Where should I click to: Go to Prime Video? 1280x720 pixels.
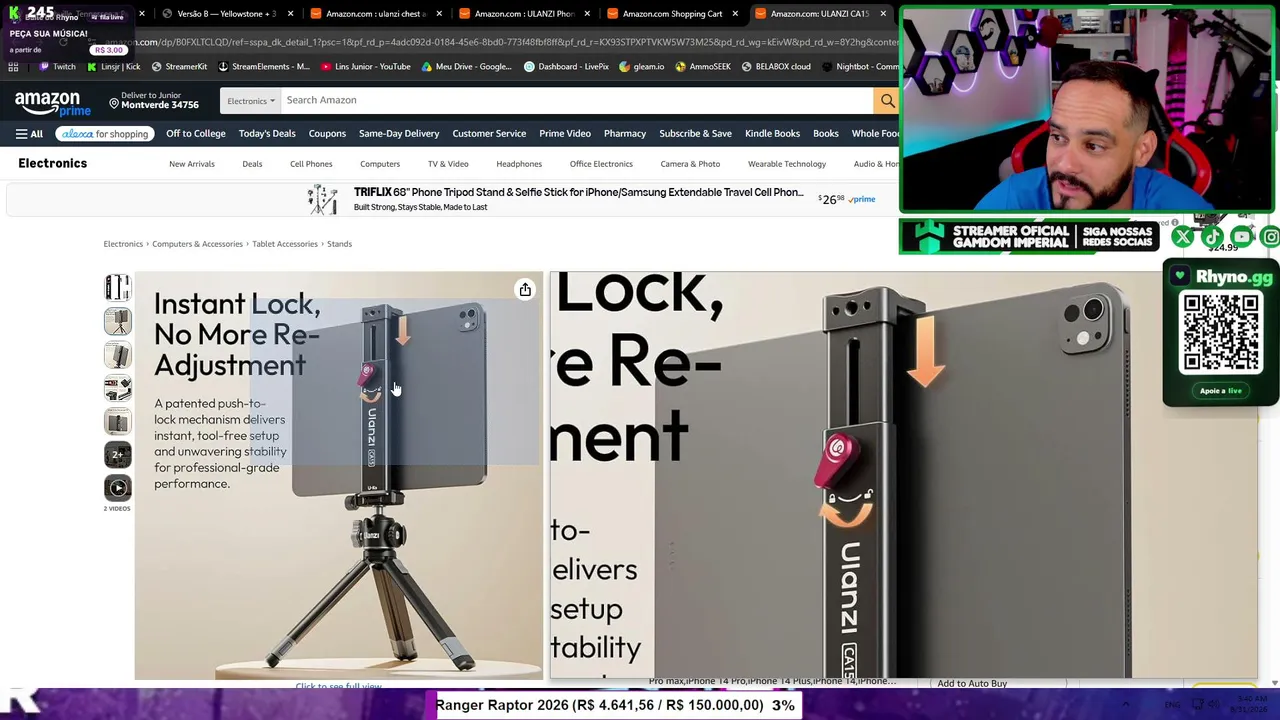click(565, 134)
